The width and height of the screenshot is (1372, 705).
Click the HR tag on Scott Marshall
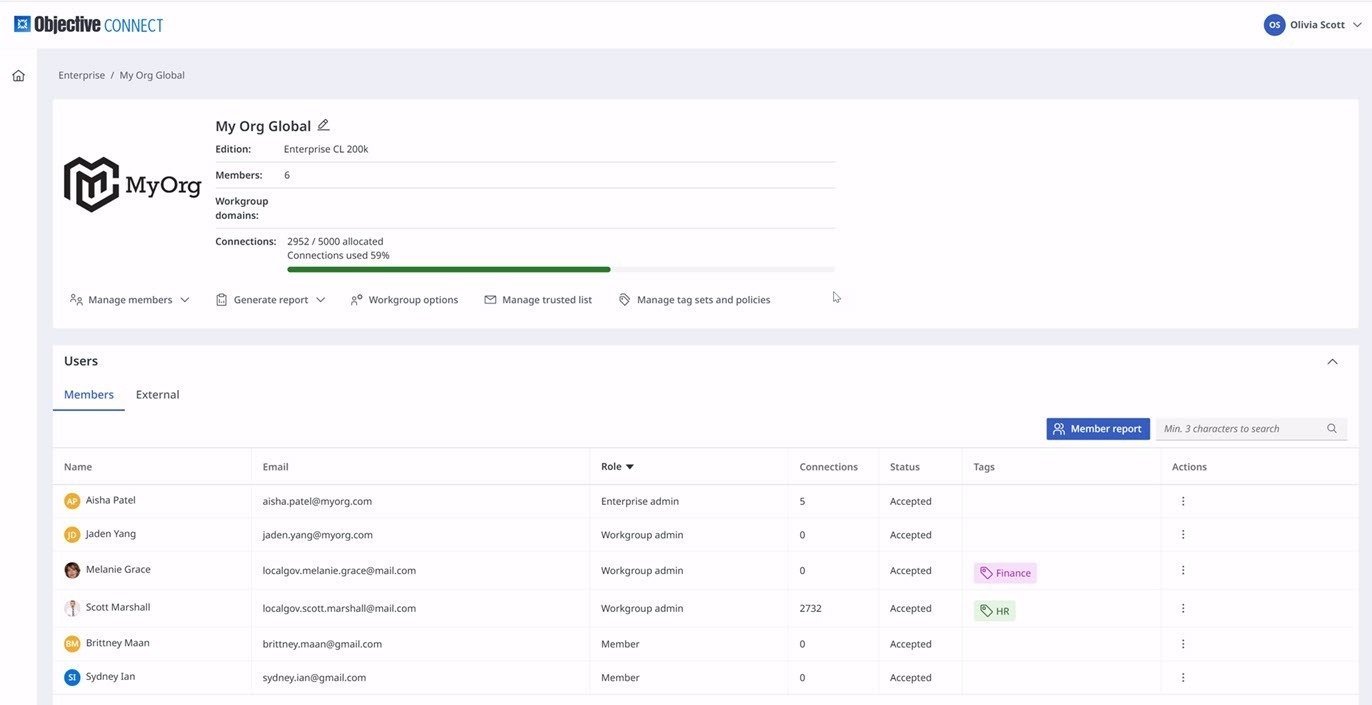(x=995, y=610)
